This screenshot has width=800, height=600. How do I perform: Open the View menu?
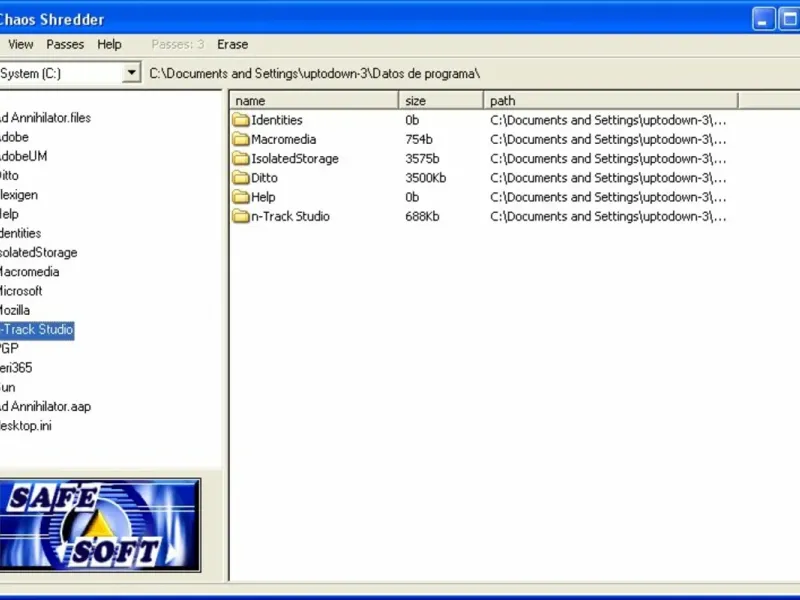point(20,44)
